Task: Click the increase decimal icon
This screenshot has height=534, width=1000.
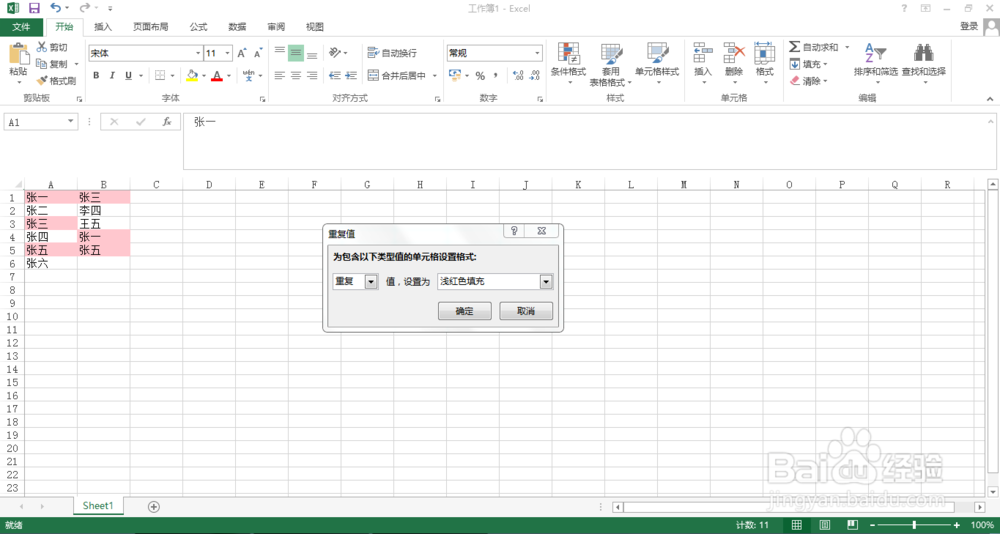Action: click(x=518, y=75)
